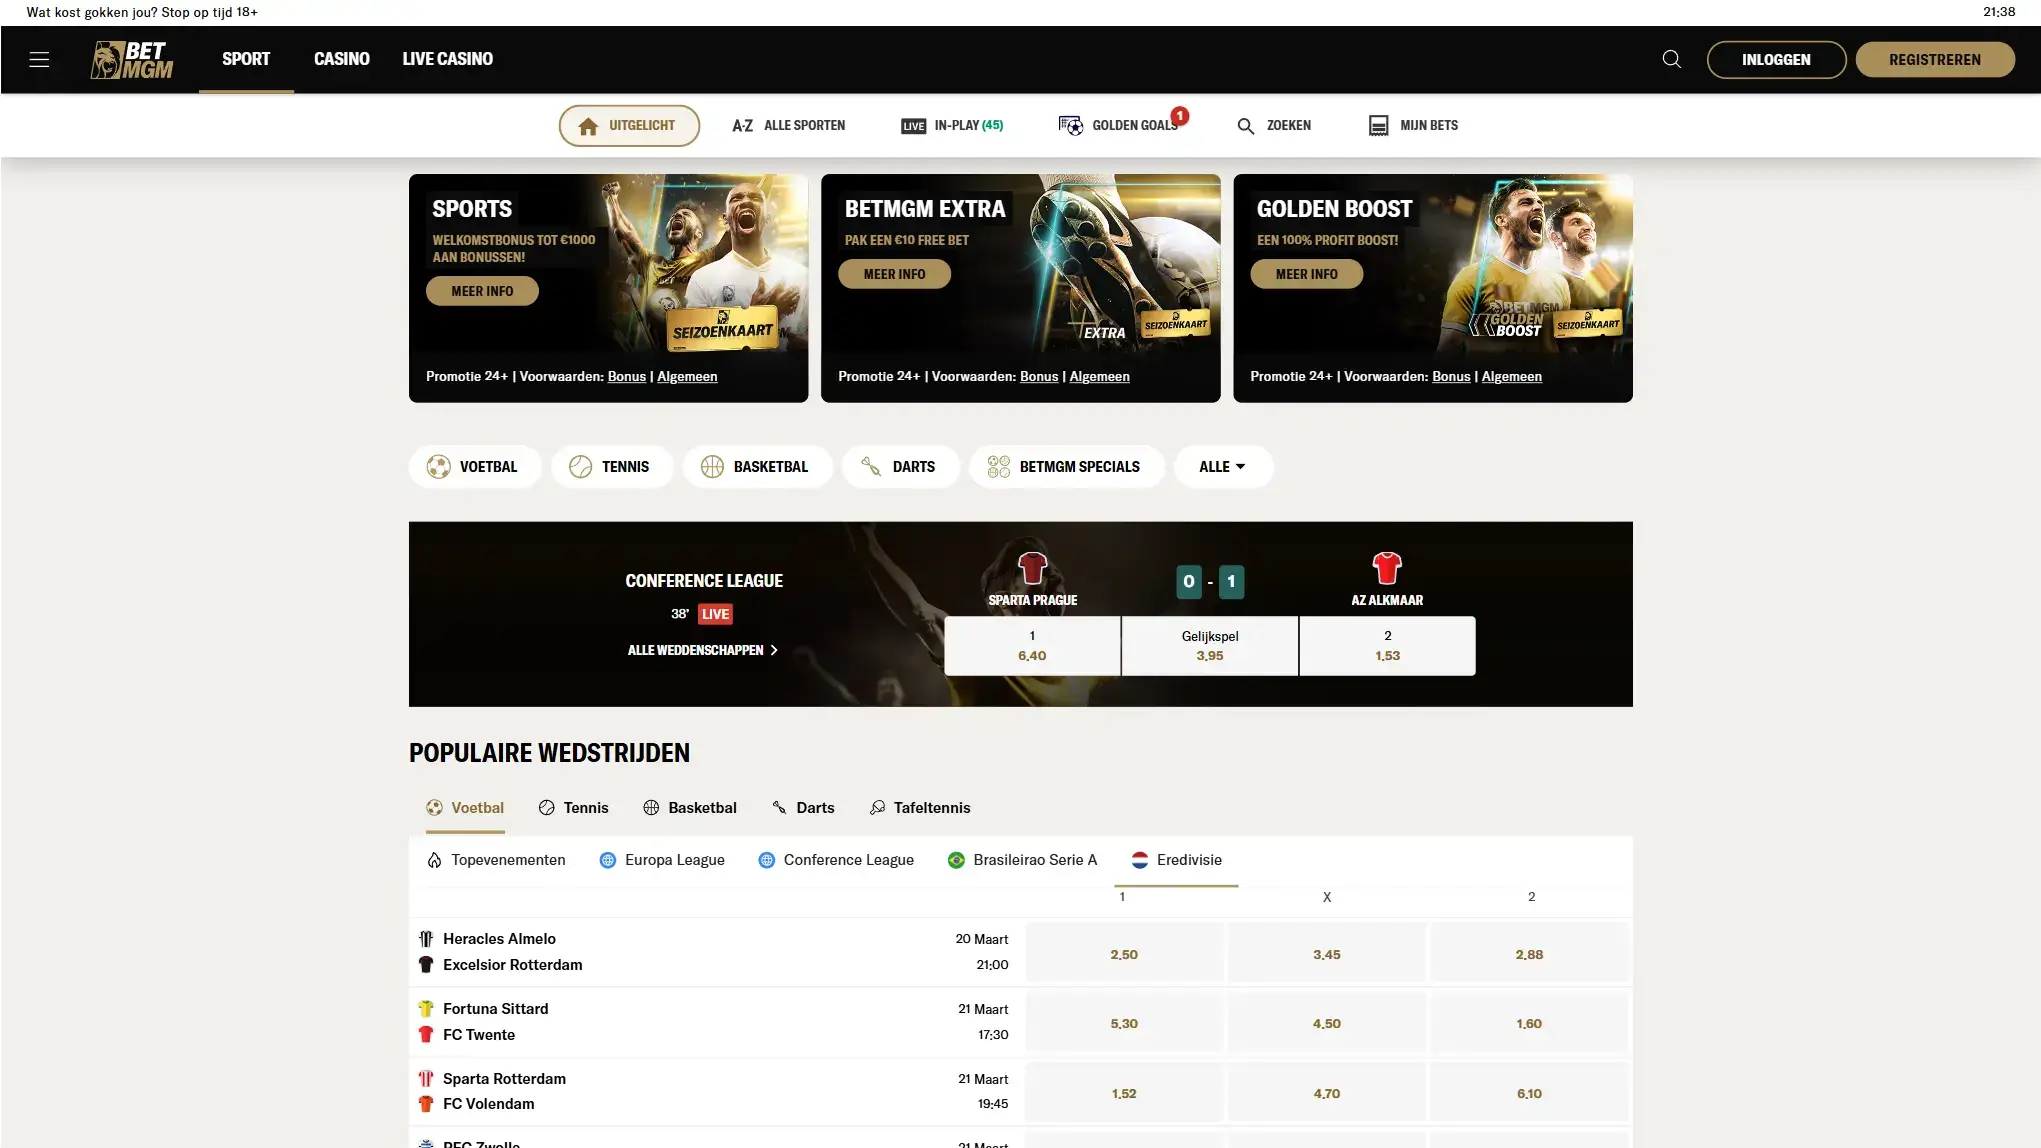Click the tennis ball icon in Tennis chip

coord(580,467)
